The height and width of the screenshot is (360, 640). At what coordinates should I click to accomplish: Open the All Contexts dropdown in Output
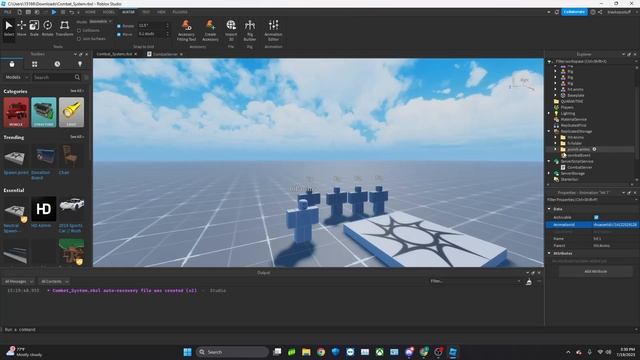click(54, 282)
